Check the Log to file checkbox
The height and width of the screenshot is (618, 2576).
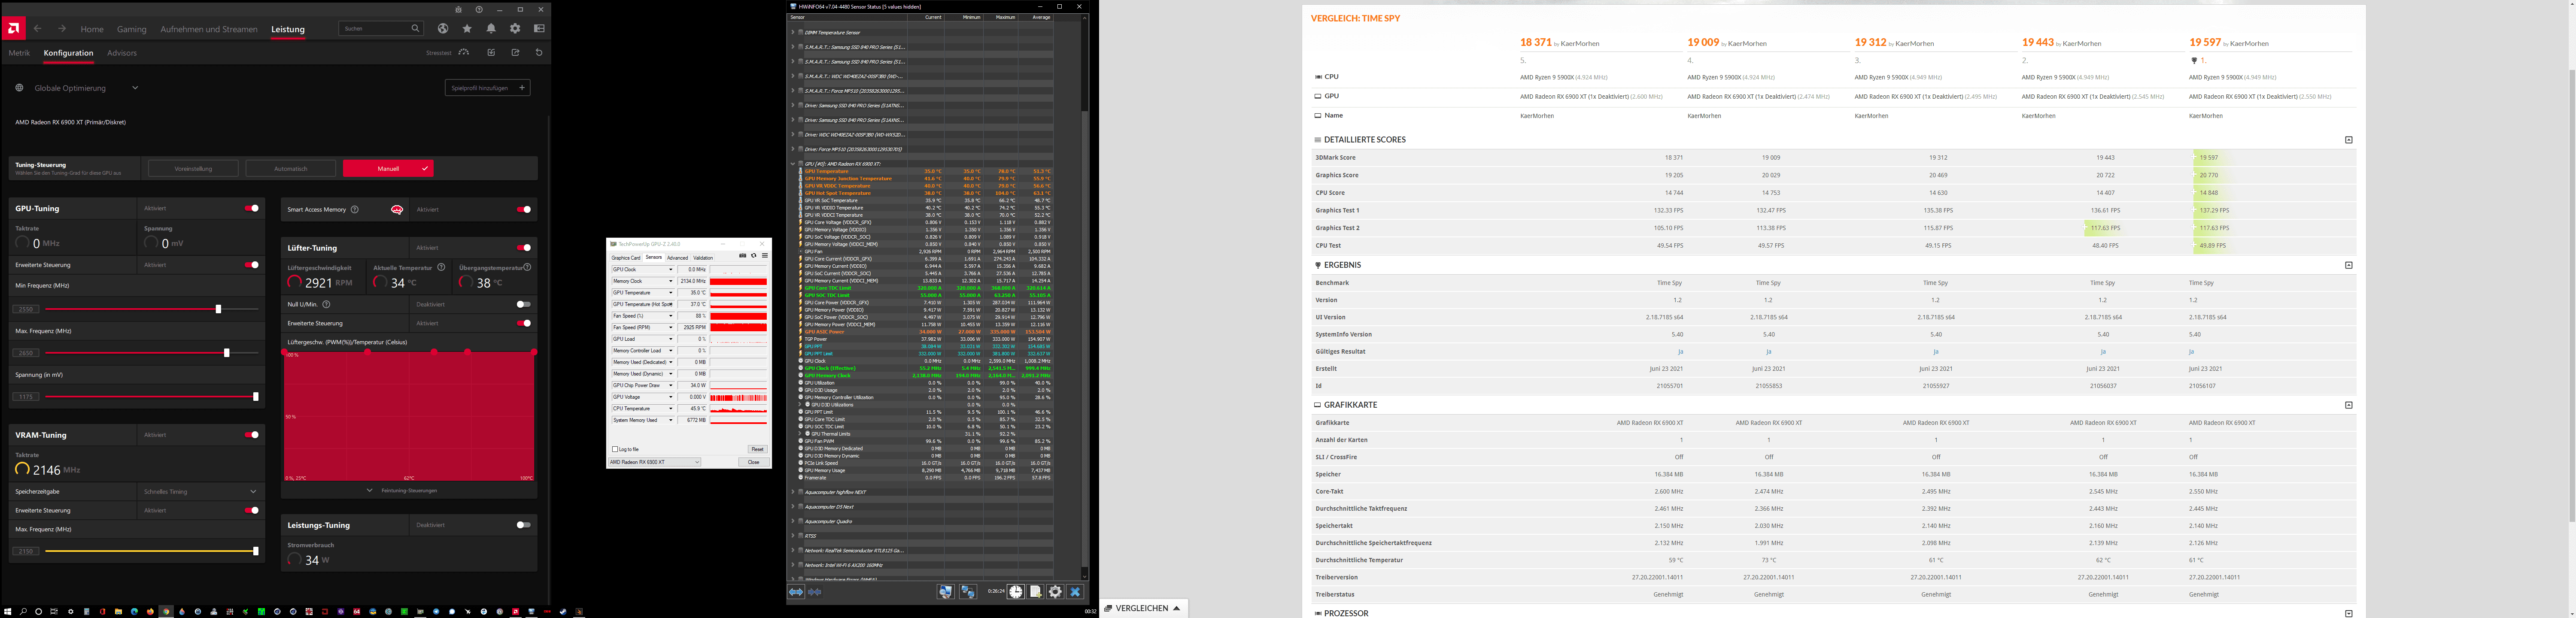(x=615, y=449)
